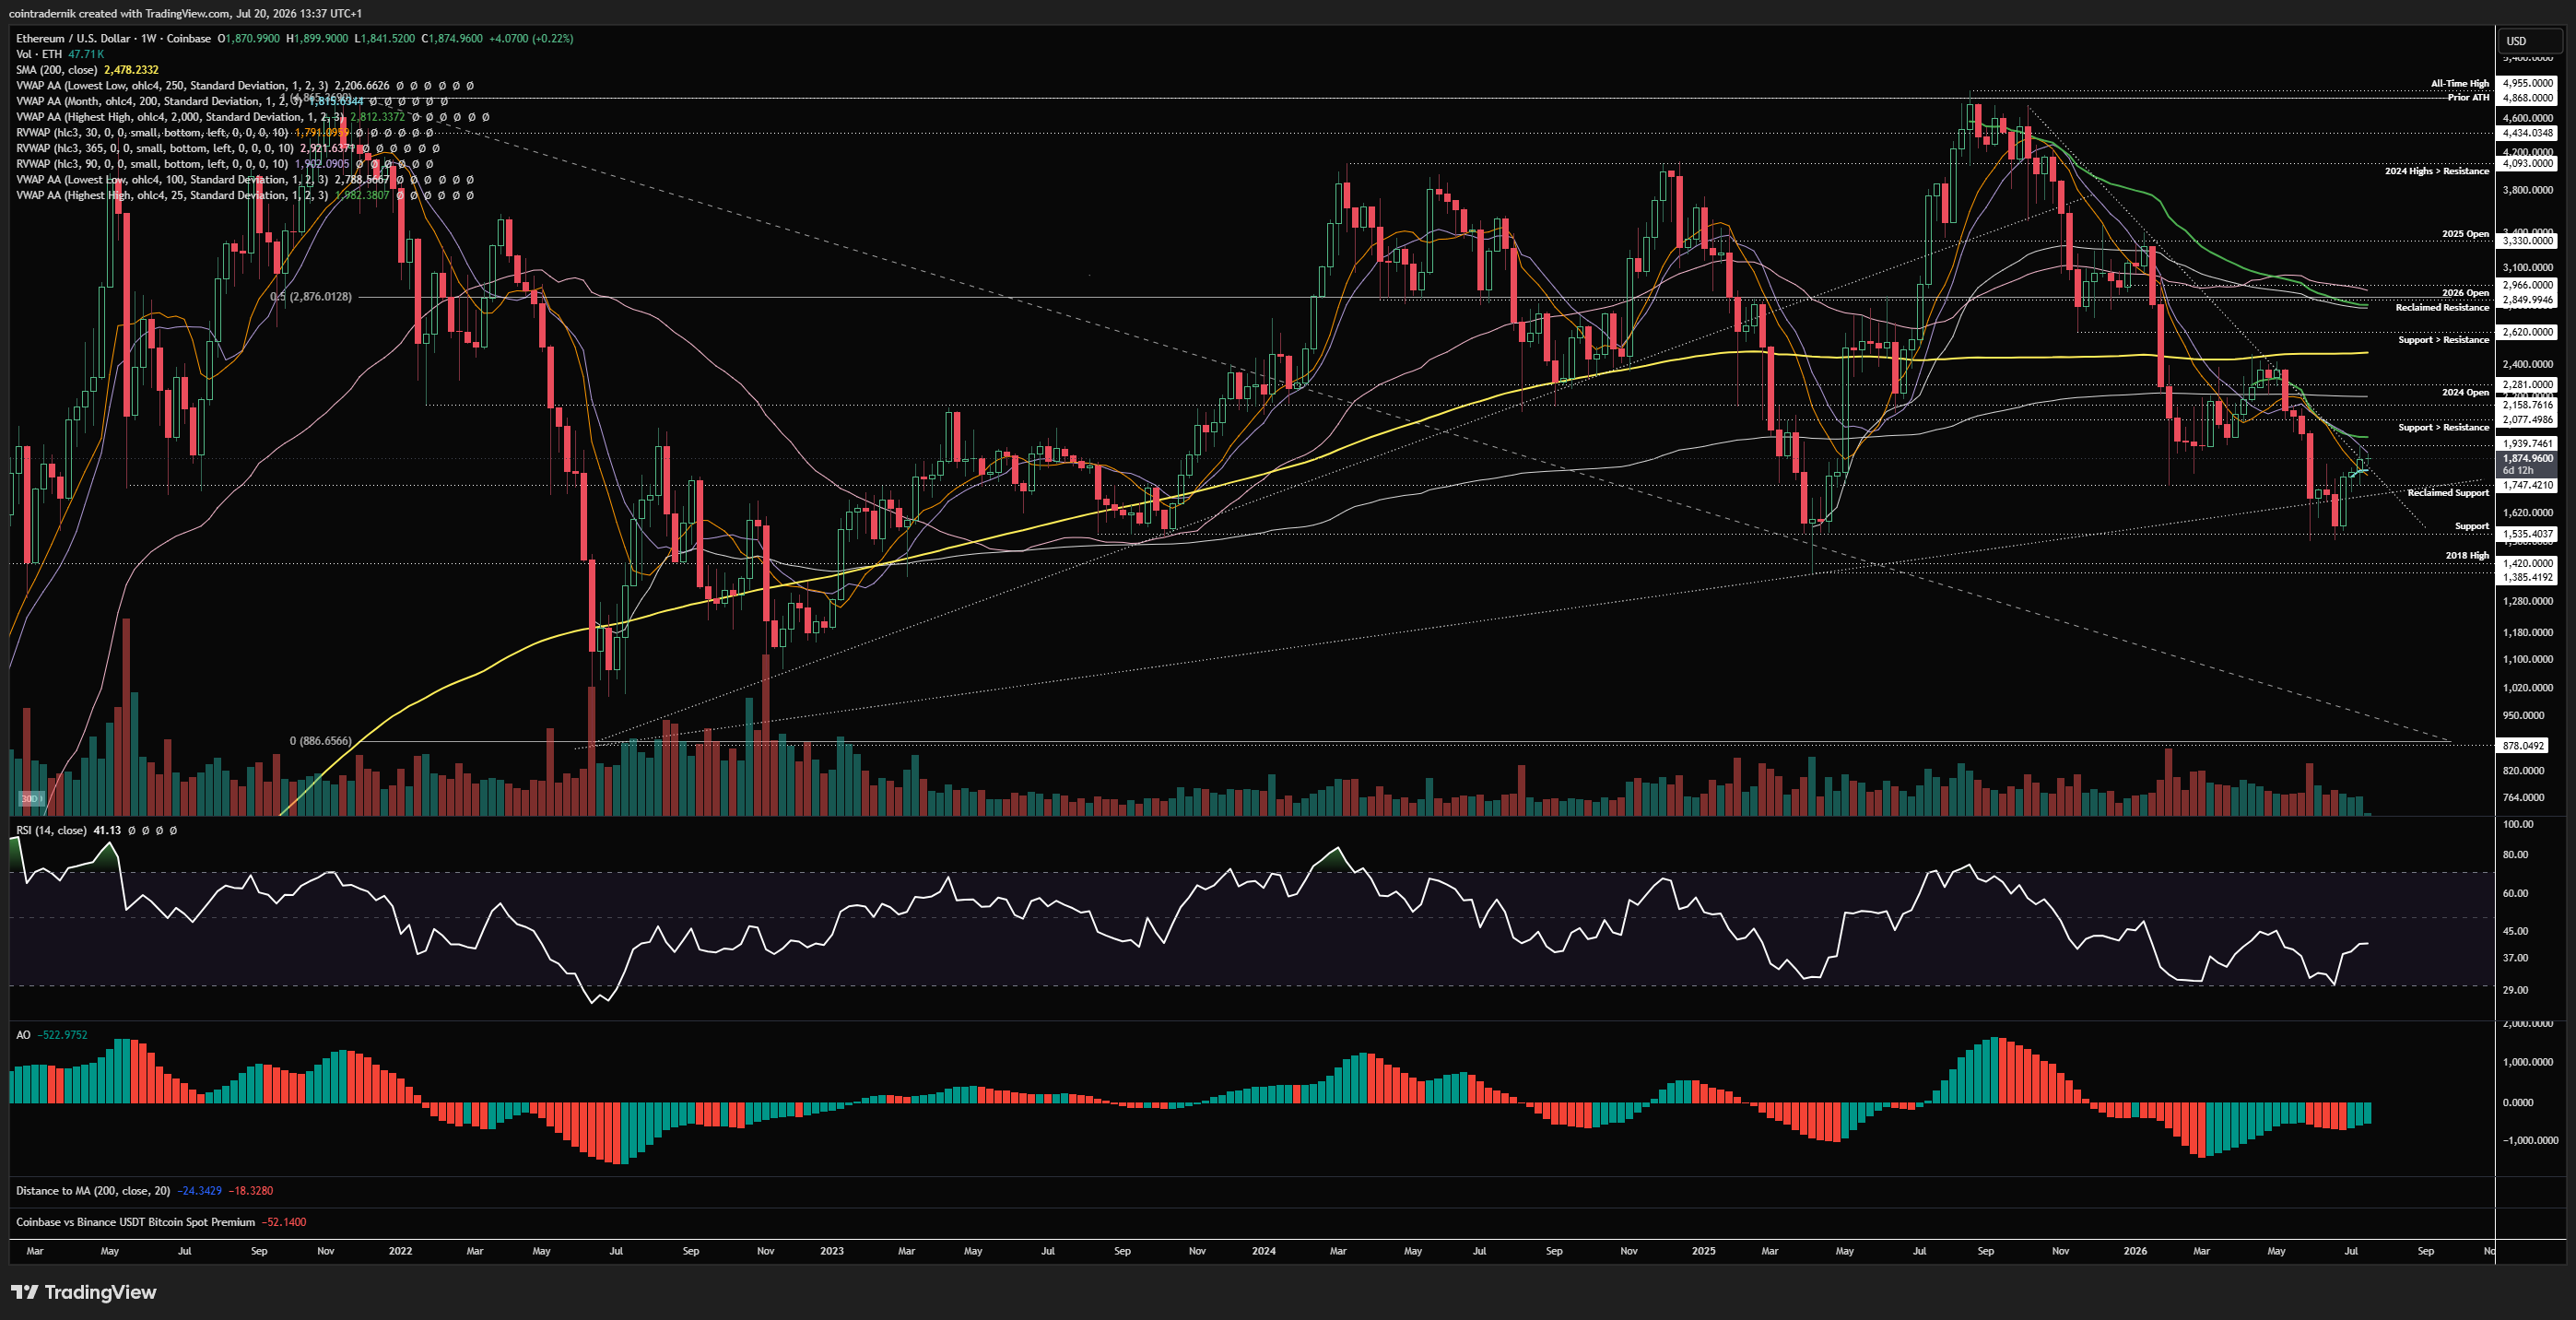Click the 1,420.0000 price axis label
This screenshot has width=2576, height=1320.
[x=2527, y=564]
